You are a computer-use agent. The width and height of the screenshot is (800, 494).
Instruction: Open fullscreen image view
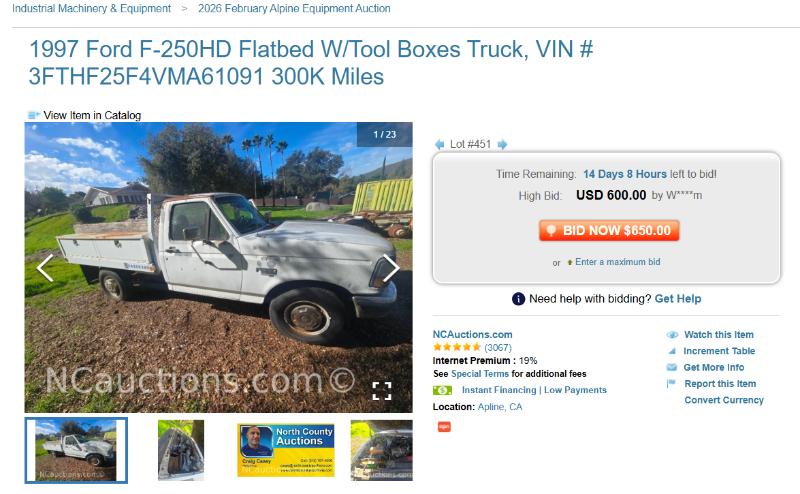[382, 391]
